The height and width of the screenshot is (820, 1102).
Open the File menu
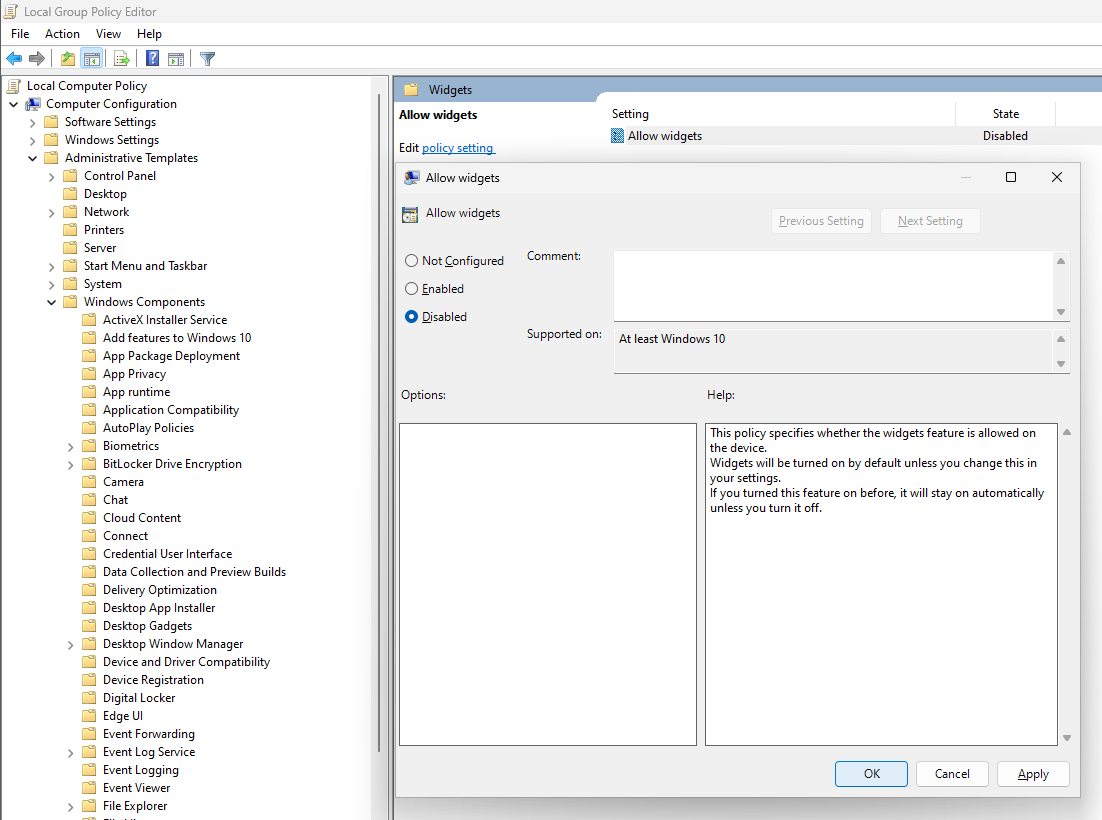[20, 34]
